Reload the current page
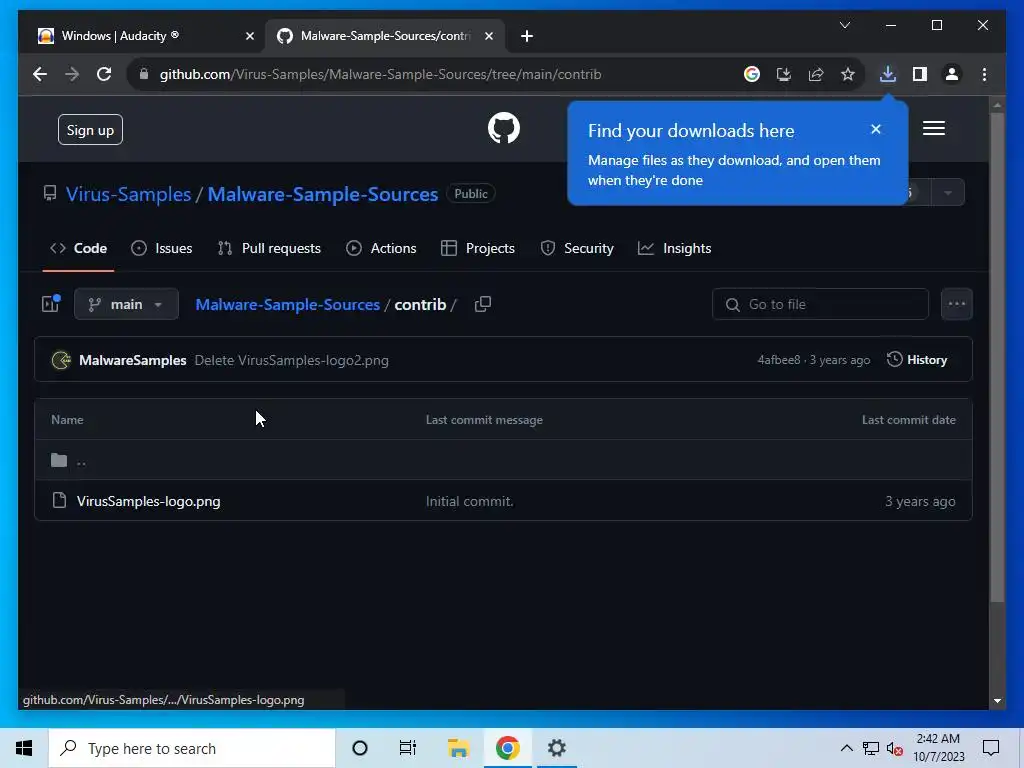 point(104,74)
